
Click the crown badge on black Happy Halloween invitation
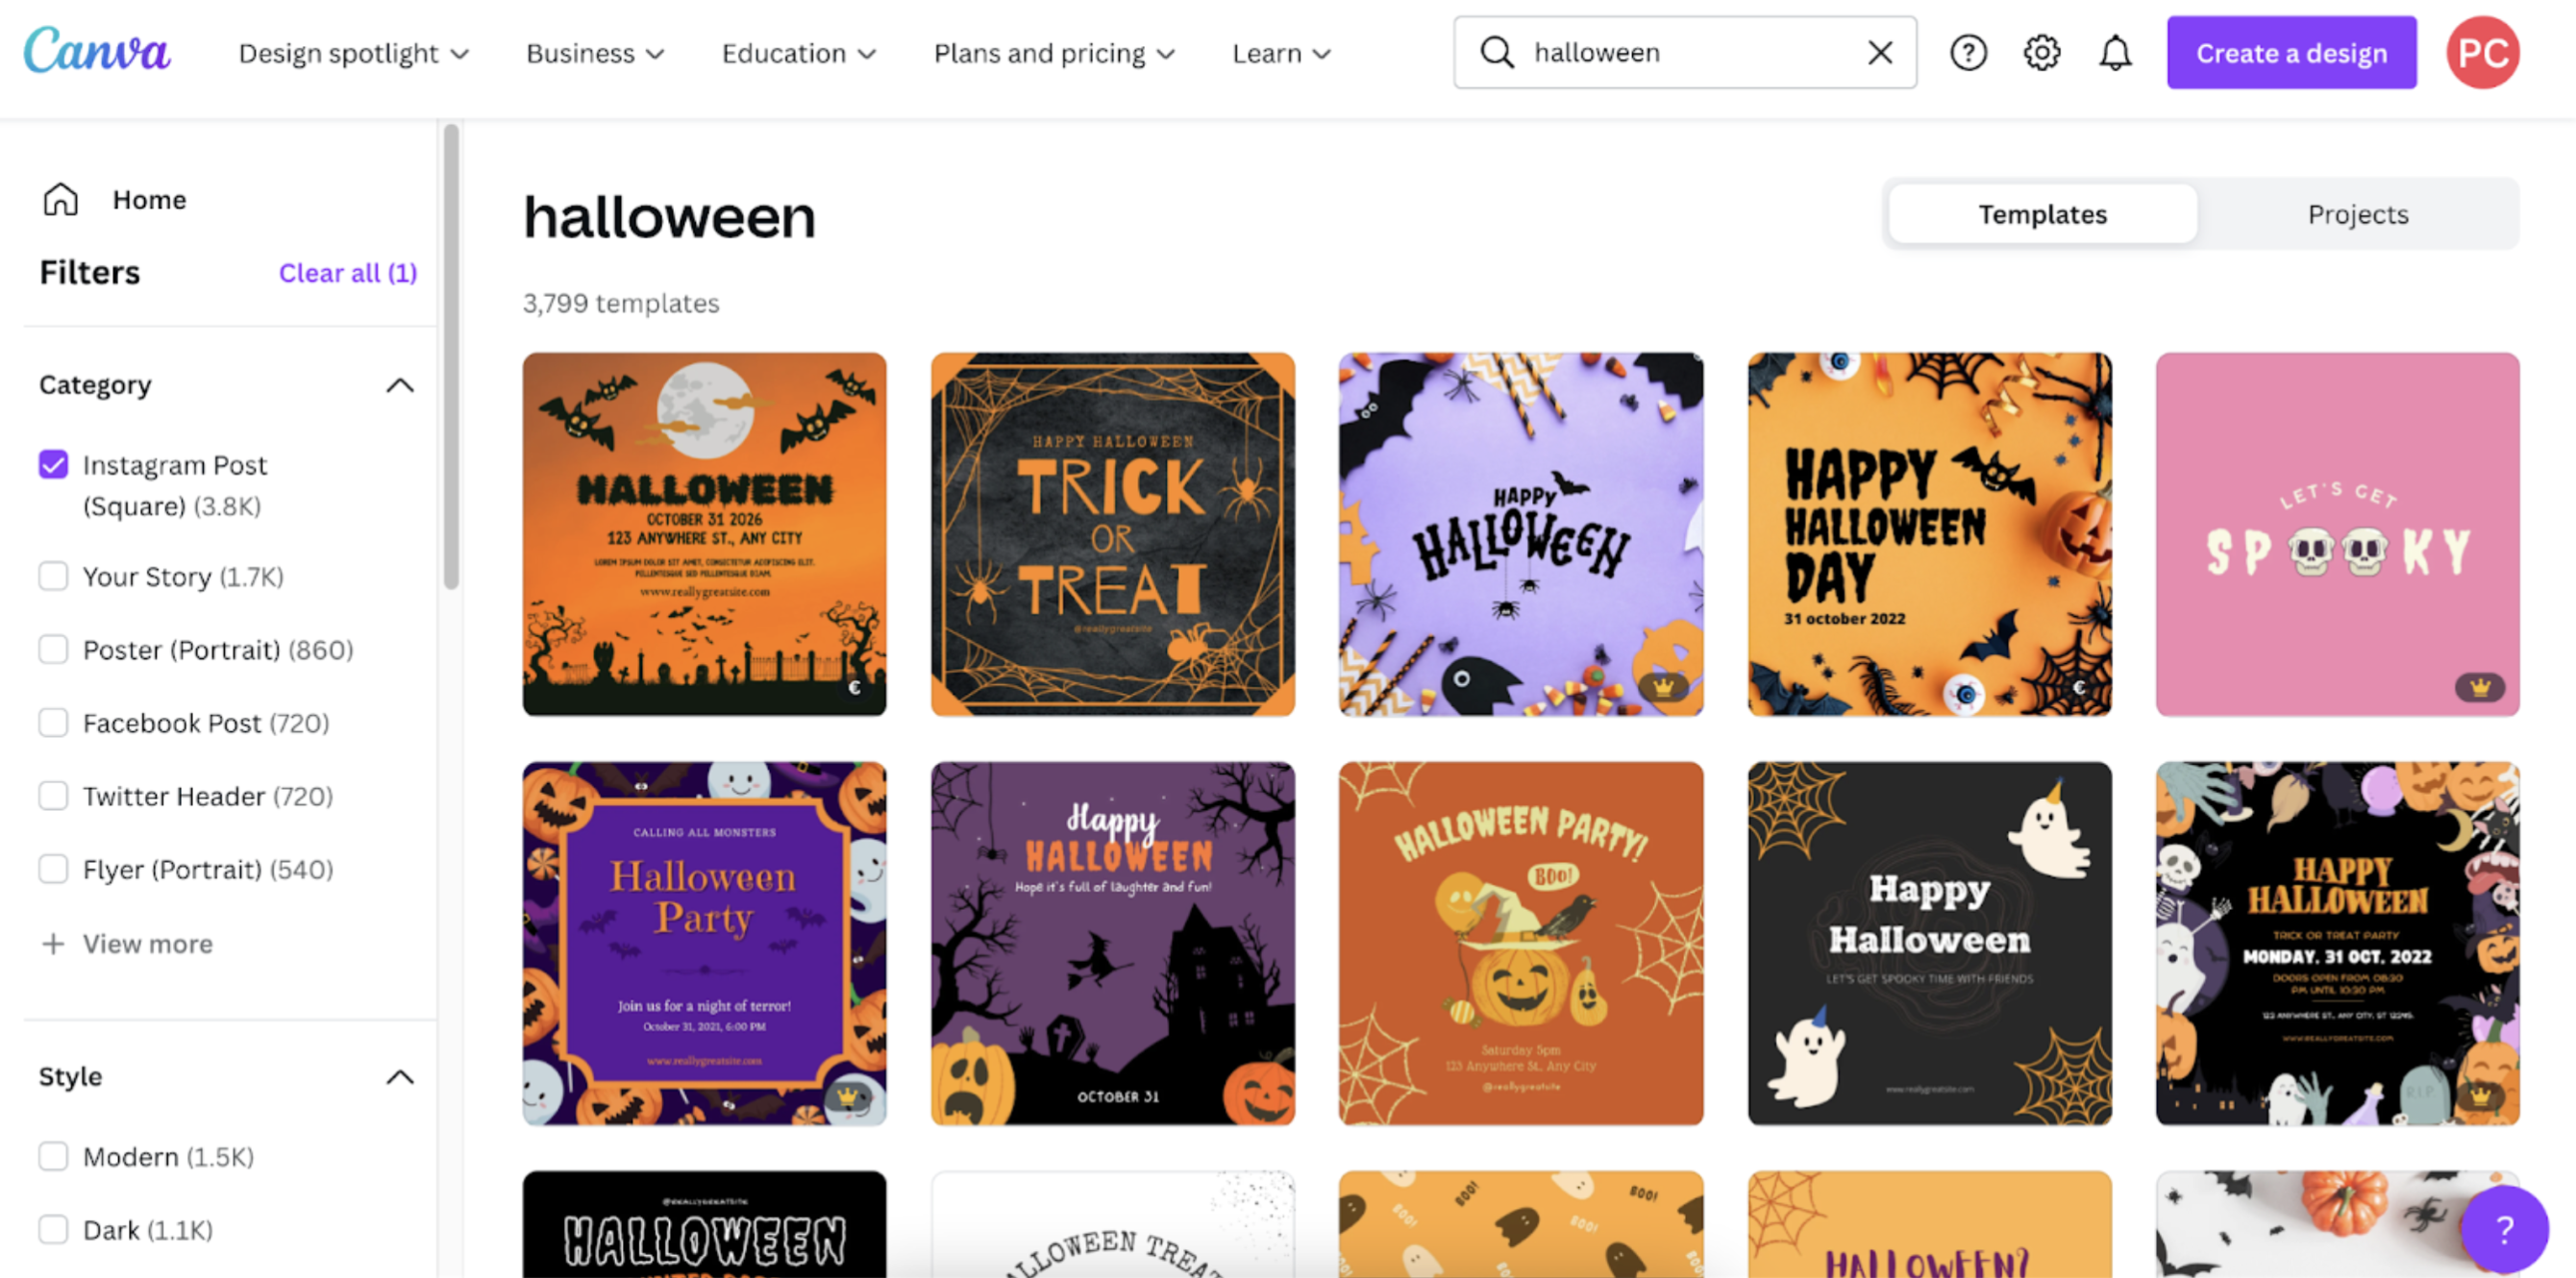coord(2479,1097)
